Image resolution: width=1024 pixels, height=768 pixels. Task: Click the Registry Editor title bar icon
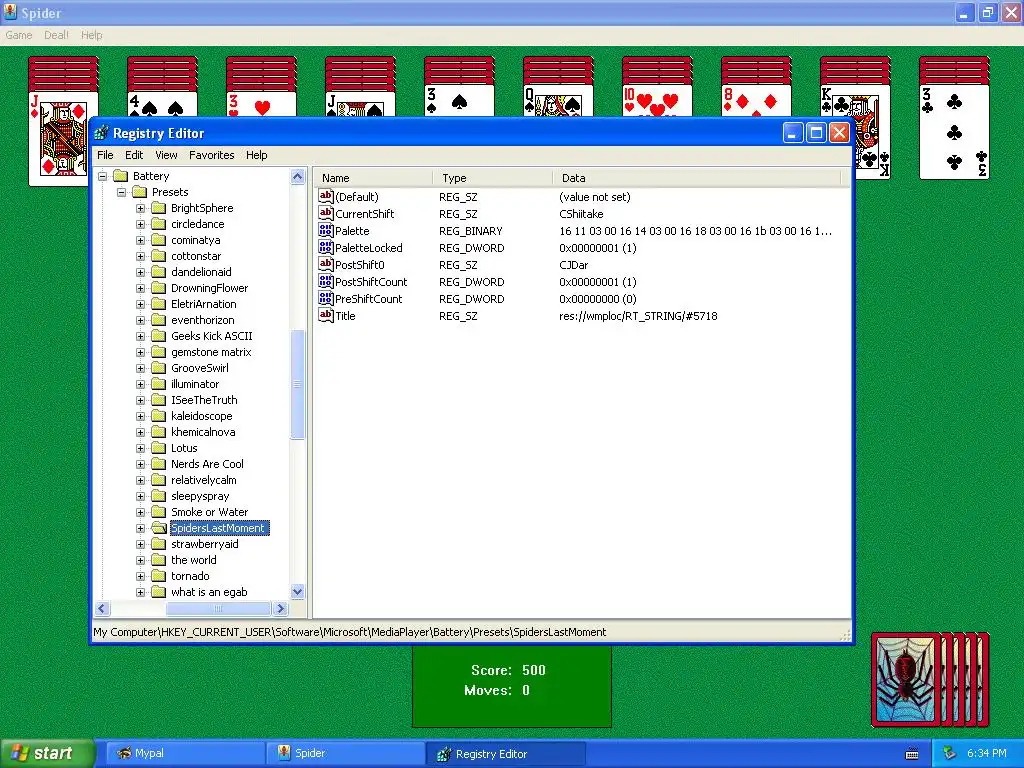(101, 133)
